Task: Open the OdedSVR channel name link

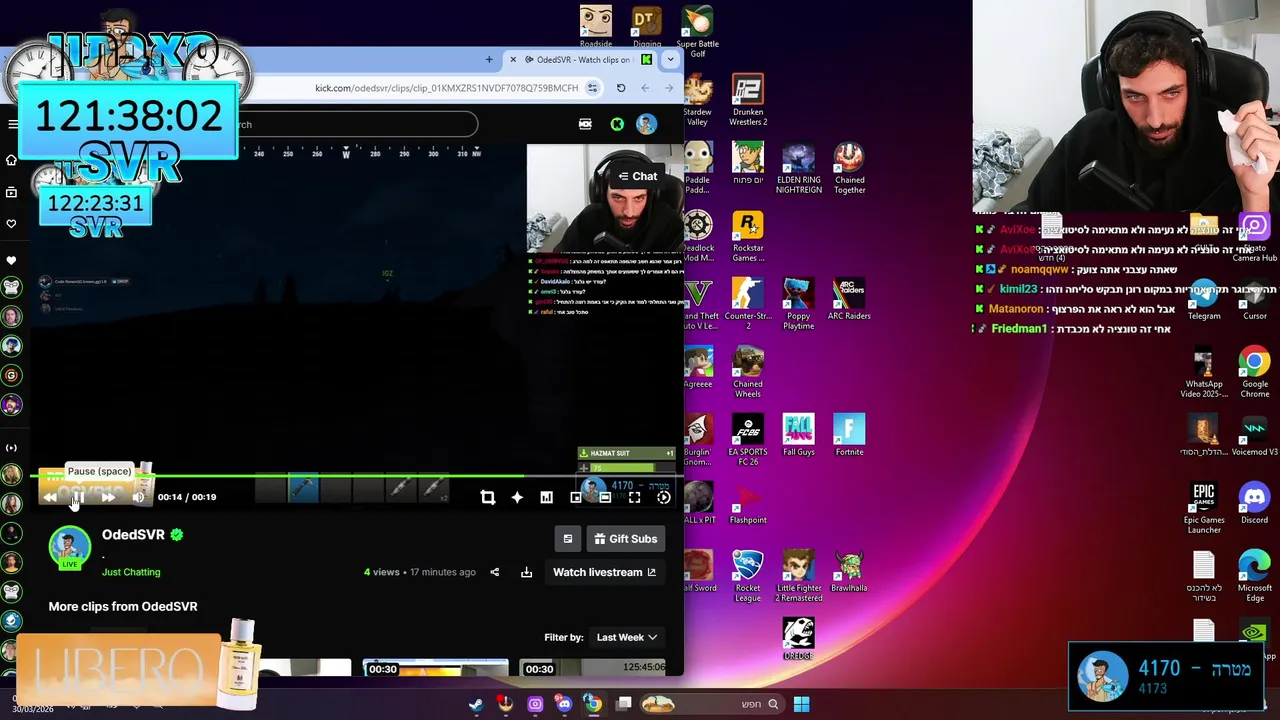Action: (133, 535)
